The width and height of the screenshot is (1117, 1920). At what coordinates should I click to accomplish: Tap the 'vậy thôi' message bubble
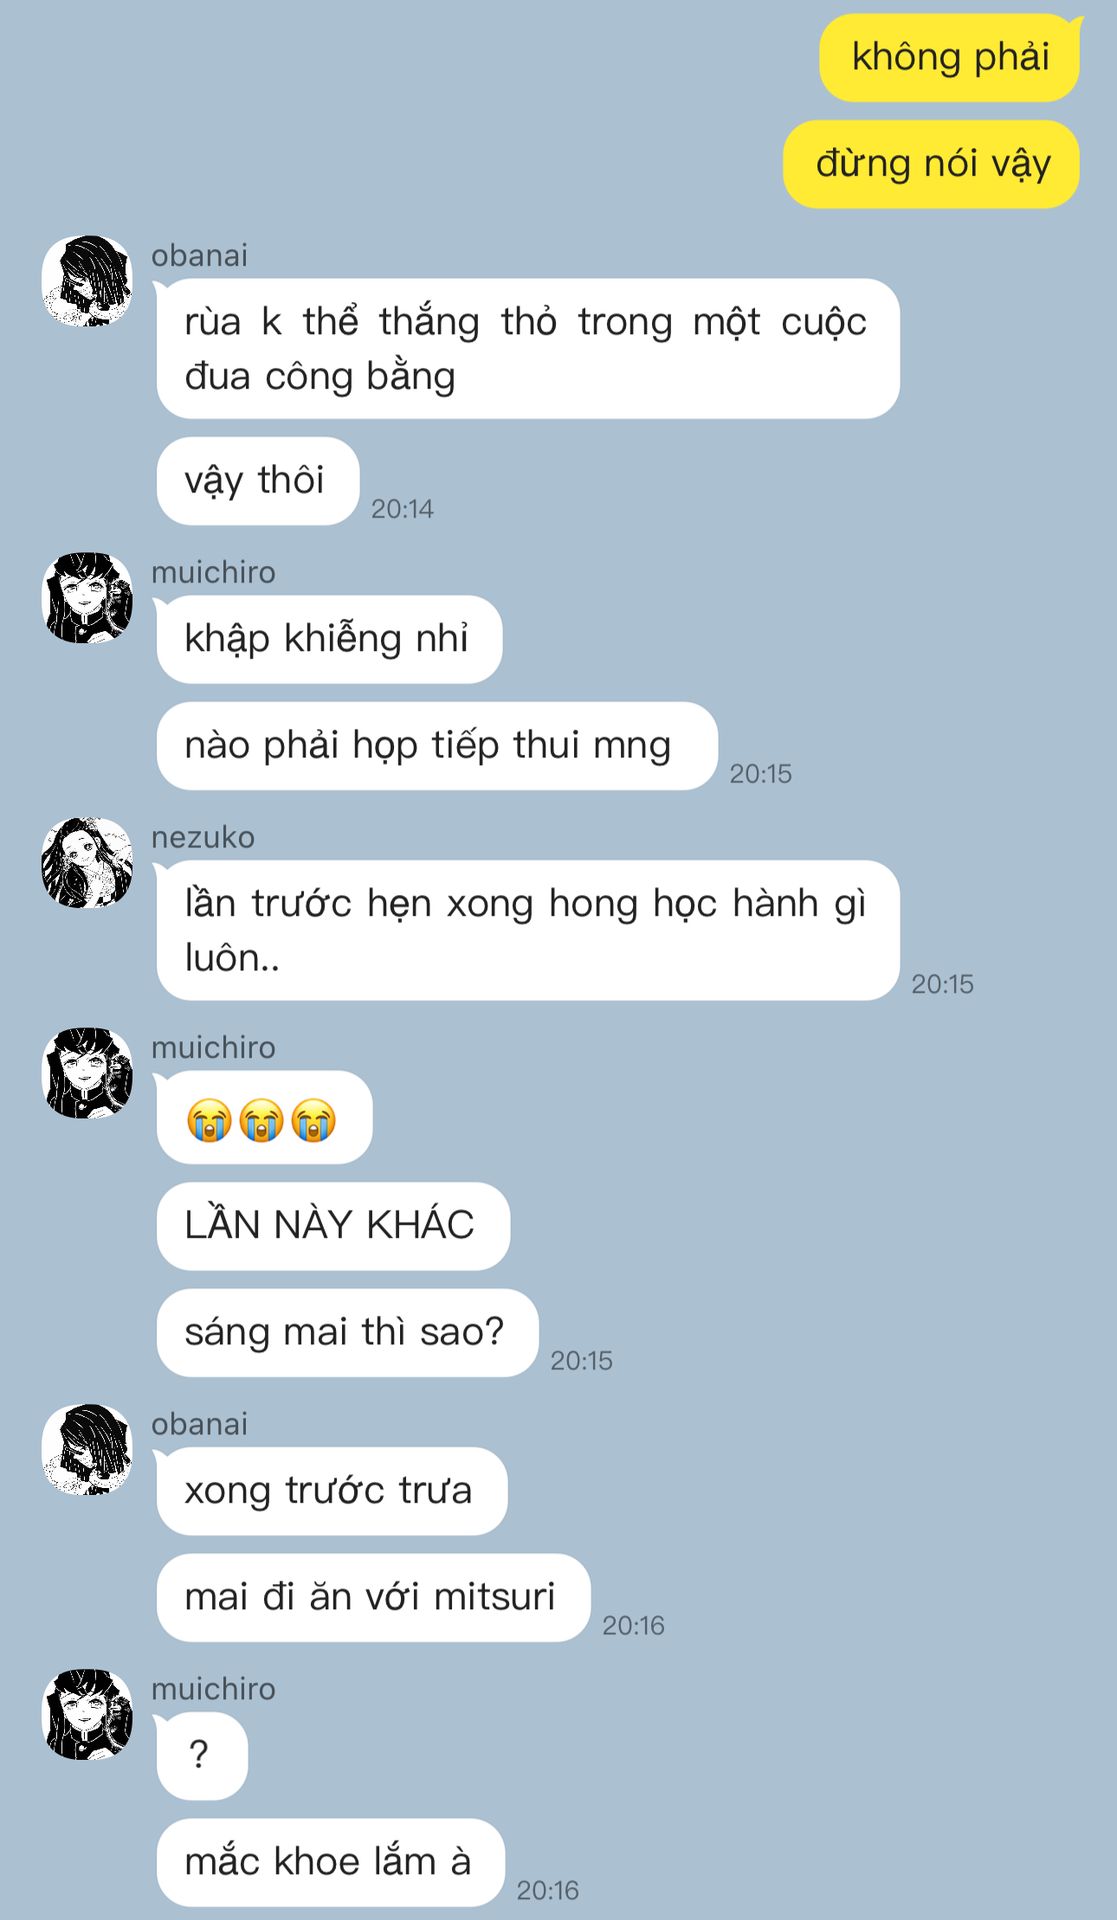258,481
